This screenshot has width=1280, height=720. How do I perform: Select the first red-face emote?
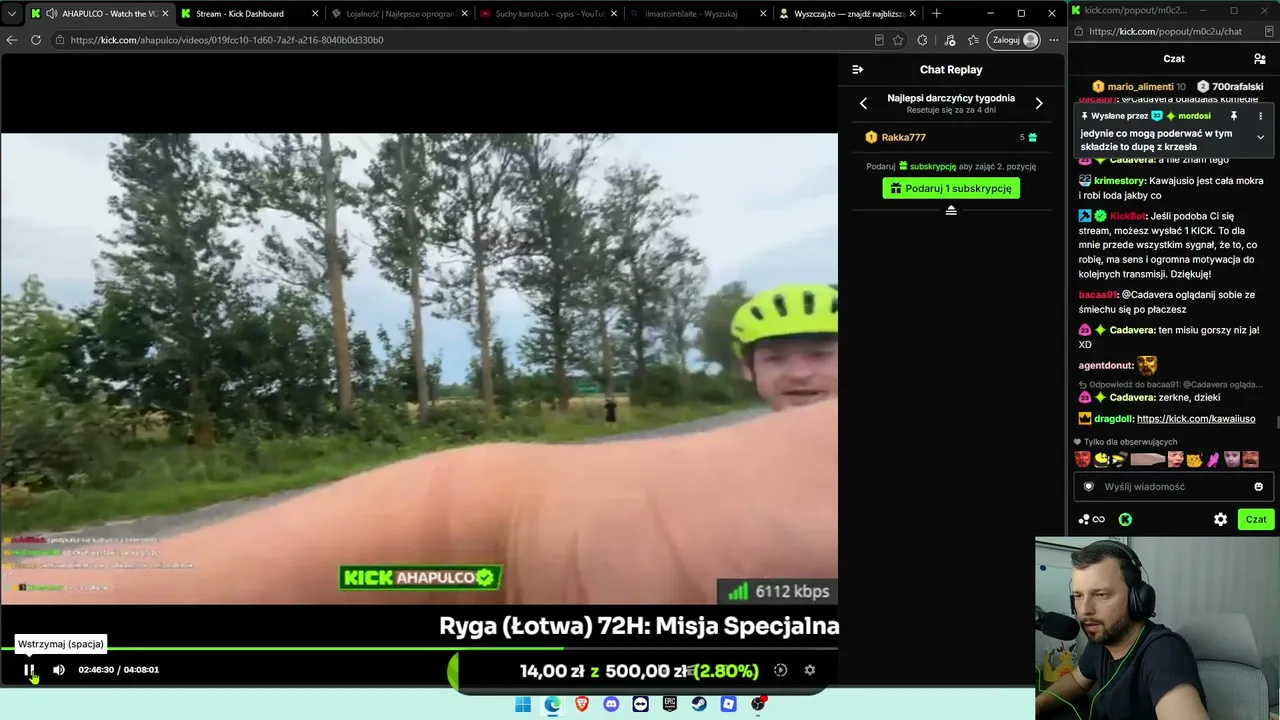click(1083, 460)
